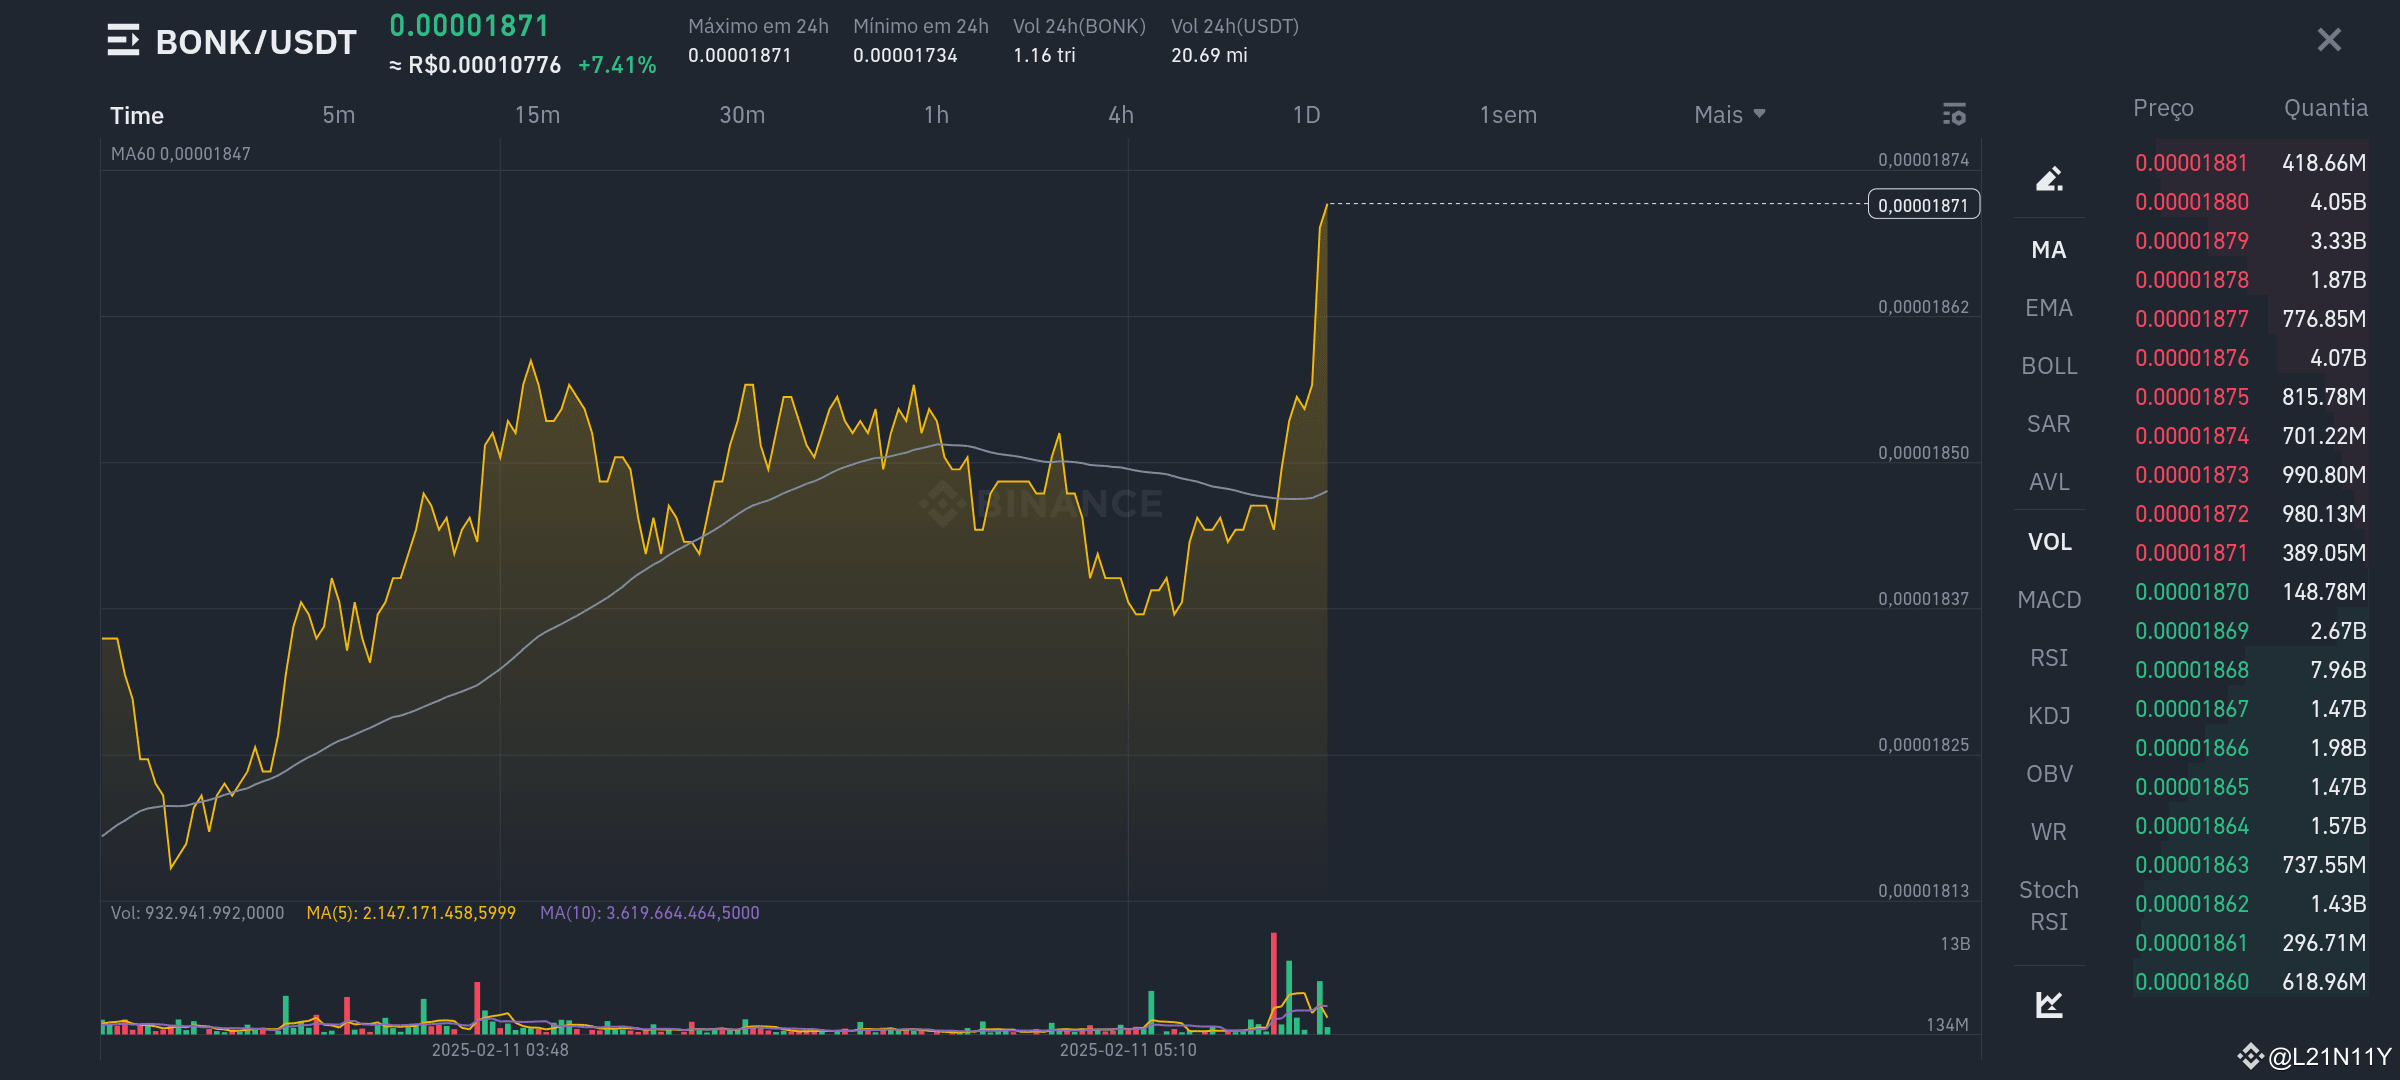2400x1080 pixels.
Task: Enable the EMA indicator overlay
Action: 2049,307
